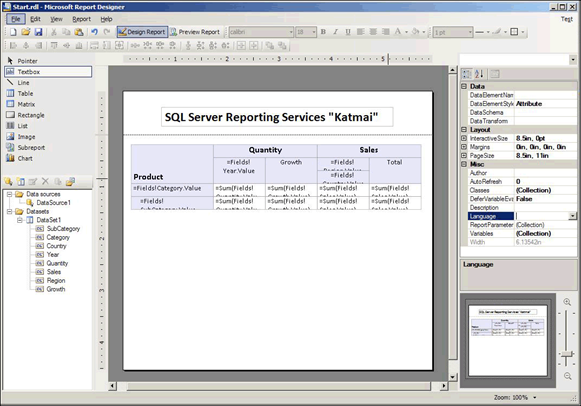Viewport: 581px width, 406px height.
Task: Collapse the Layout property category
Action: 464,130
